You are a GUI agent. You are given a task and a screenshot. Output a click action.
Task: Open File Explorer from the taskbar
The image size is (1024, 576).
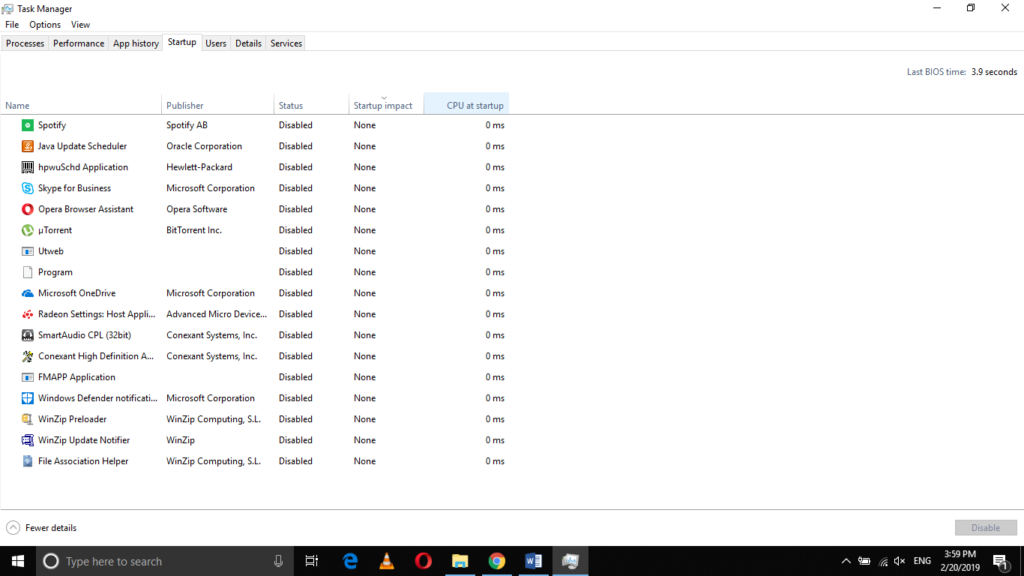click(x=460, y=561)
